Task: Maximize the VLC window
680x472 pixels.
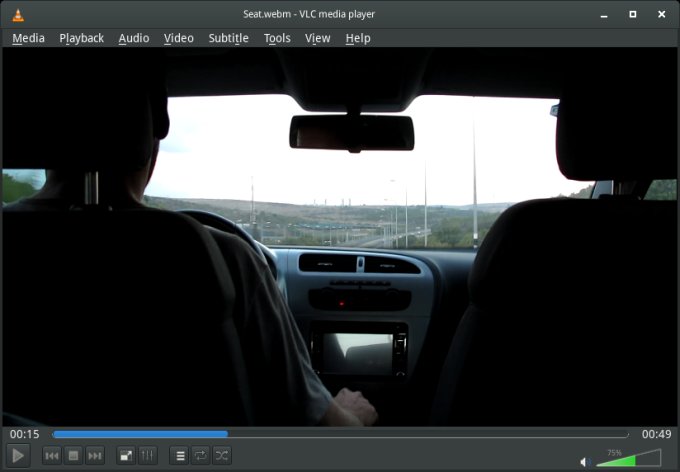Action: point(633,14)
